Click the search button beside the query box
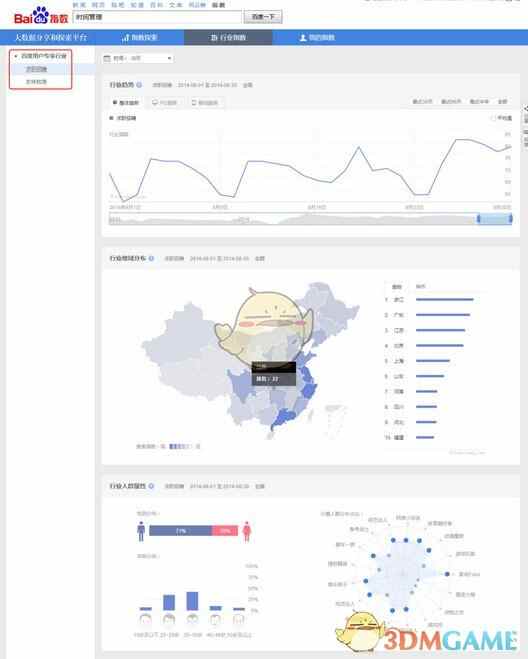This screenshot has width=528, height=659. click(263, 17)
